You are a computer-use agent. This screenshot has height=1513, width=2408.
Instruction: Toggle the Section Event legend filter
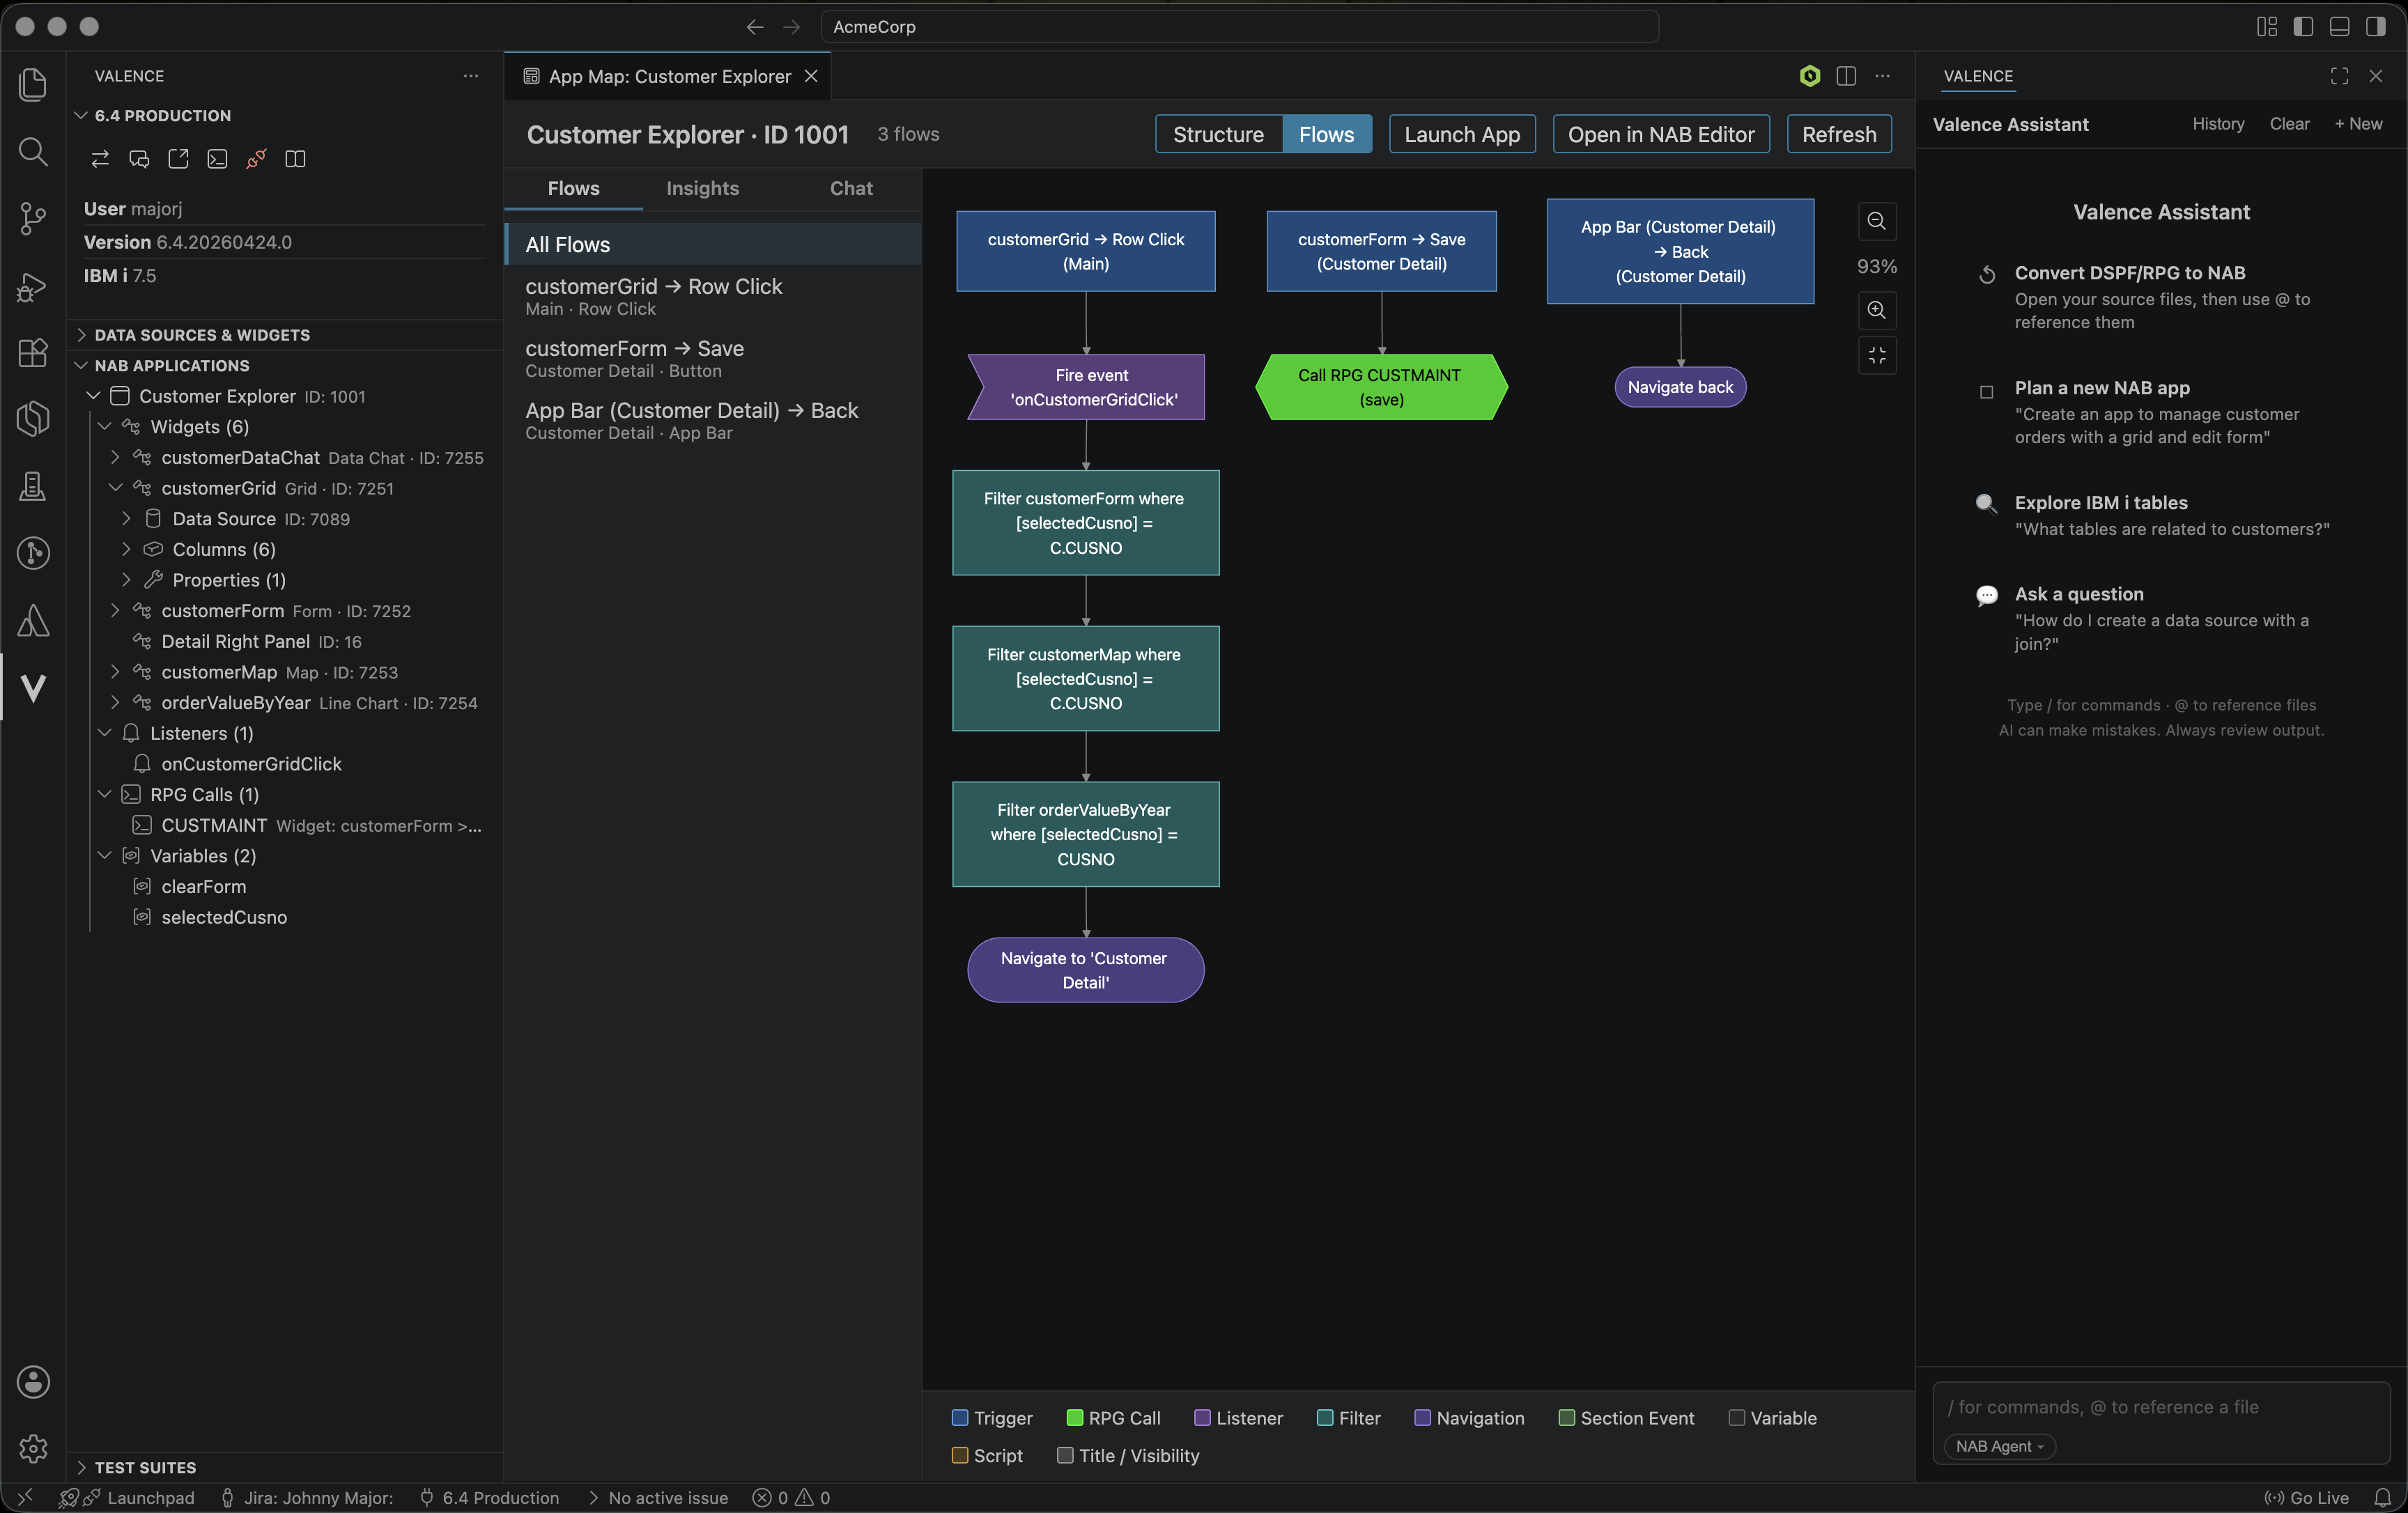pos(1626,1417)
